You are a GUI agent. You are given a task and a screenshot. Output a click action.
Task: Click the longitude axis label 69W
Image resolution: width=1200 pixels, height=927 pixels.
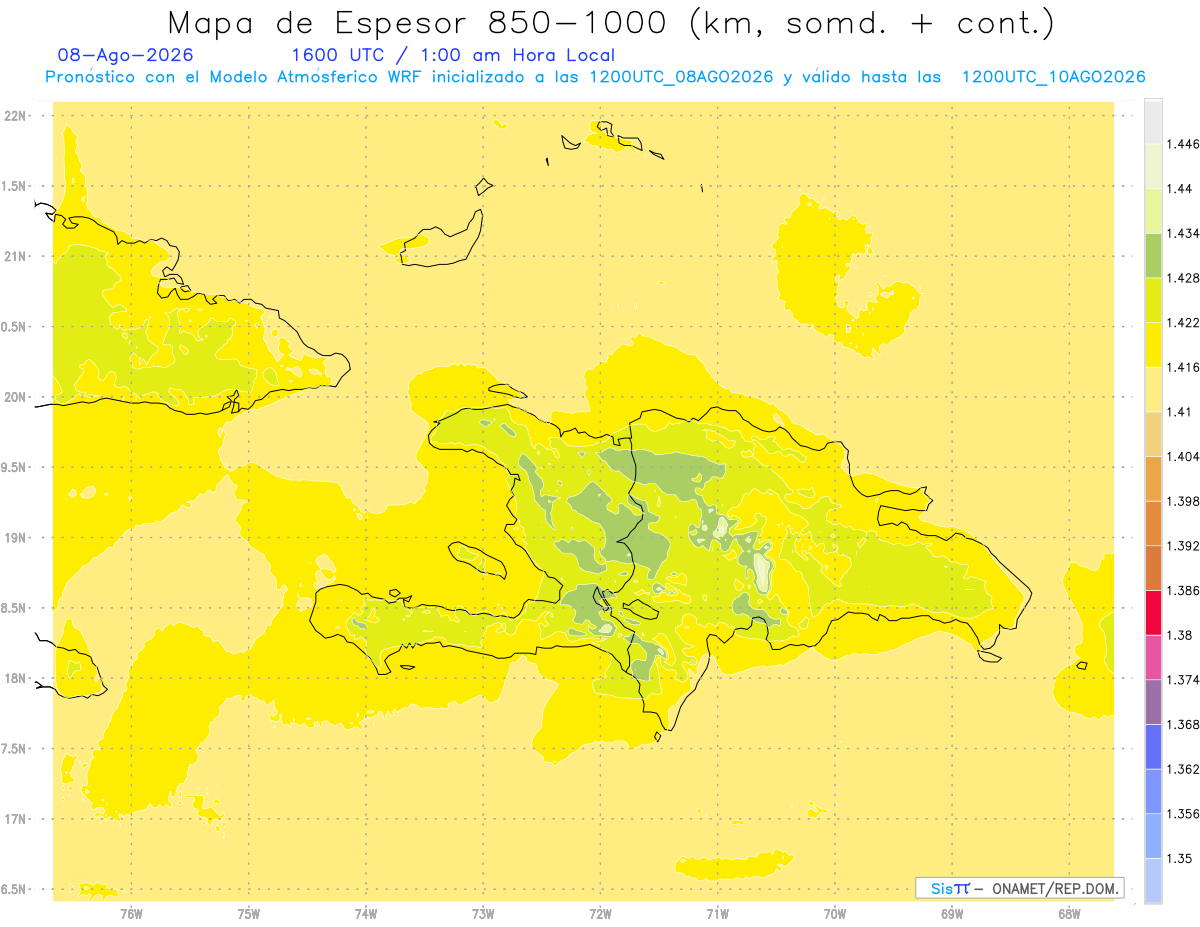point(952,913)
